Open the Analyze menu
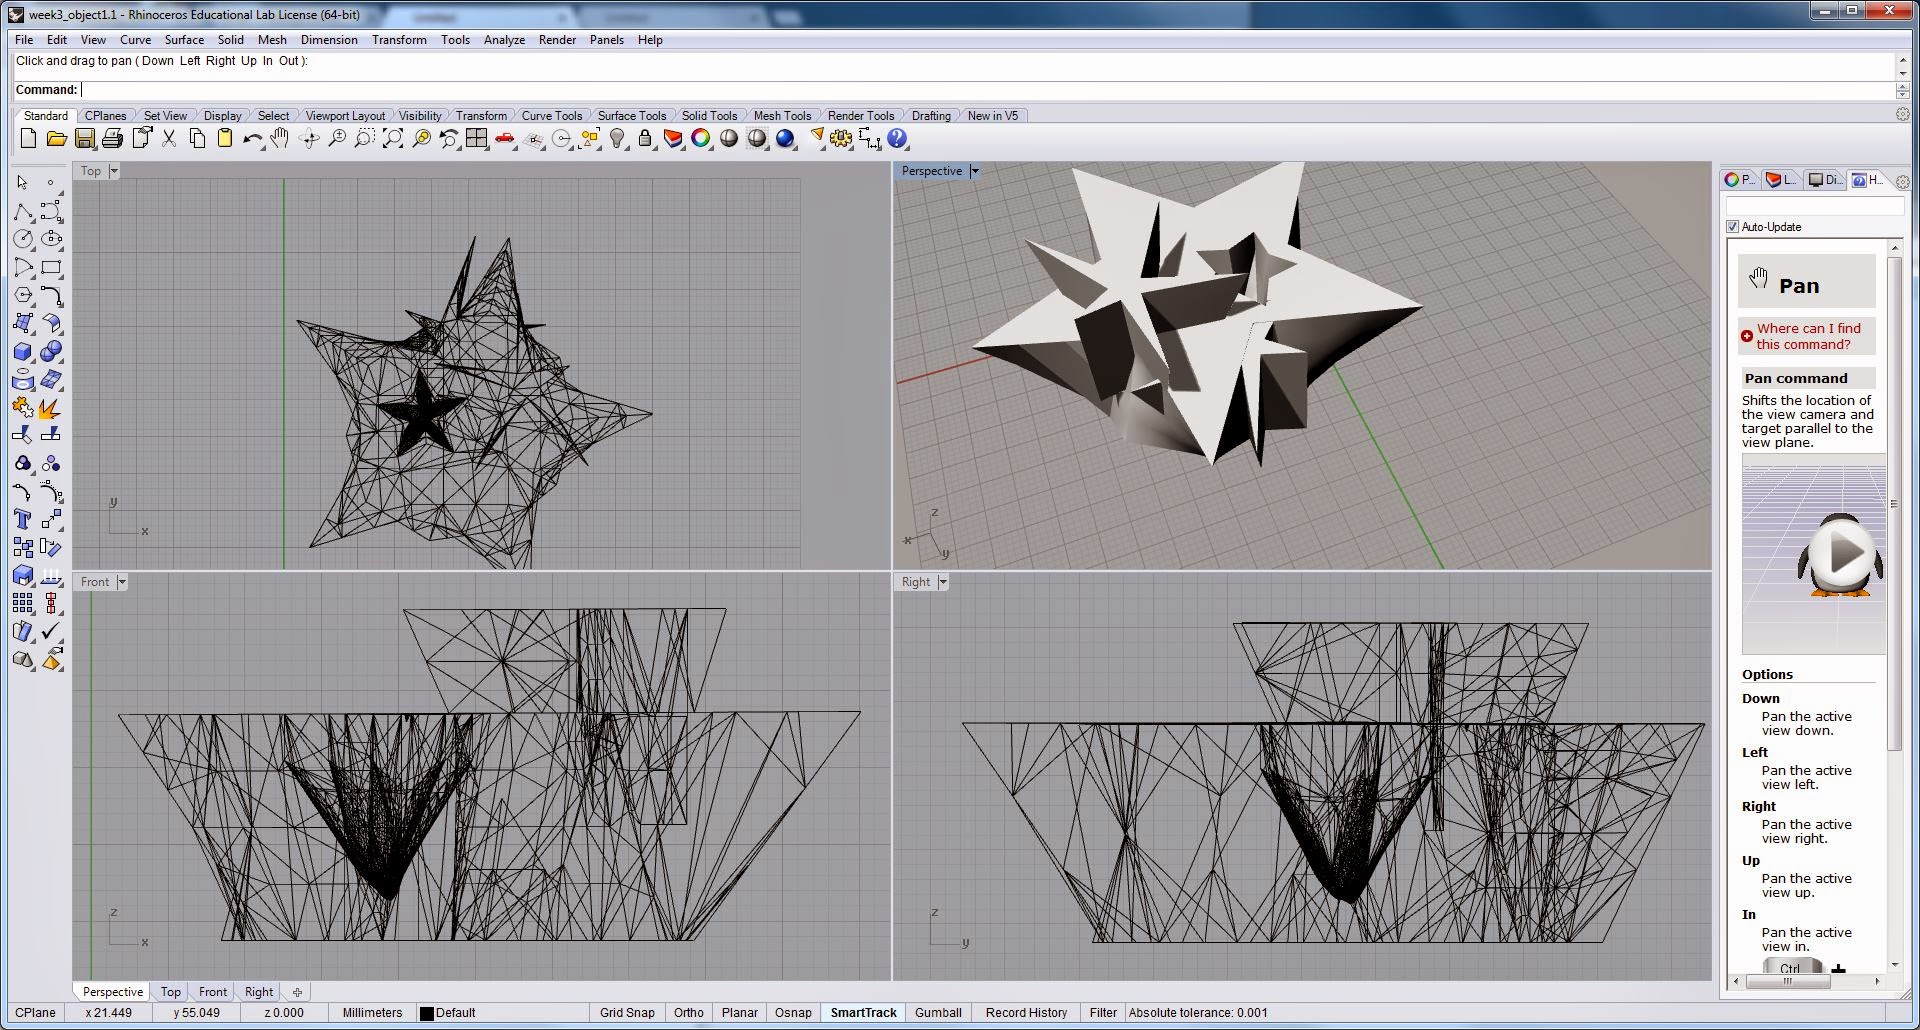This screenshot has height=1030, width=1920. click(x=504, y=40)
